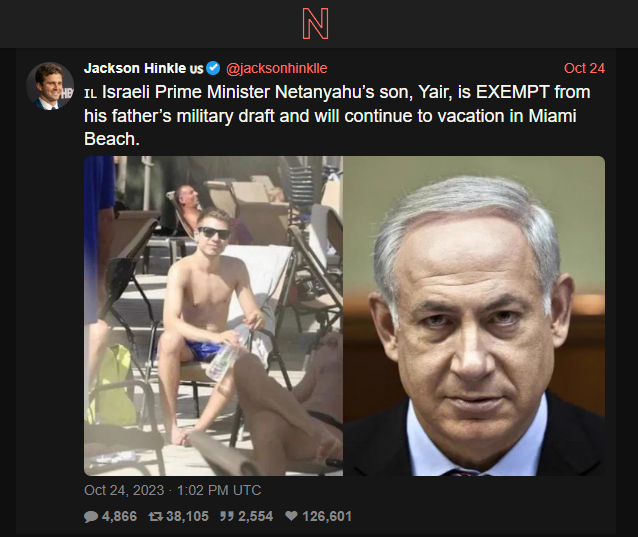Screen dimensions: 638x537
Task: Click the Jackson Hinkle display name
Action: (x=135, y=68)
